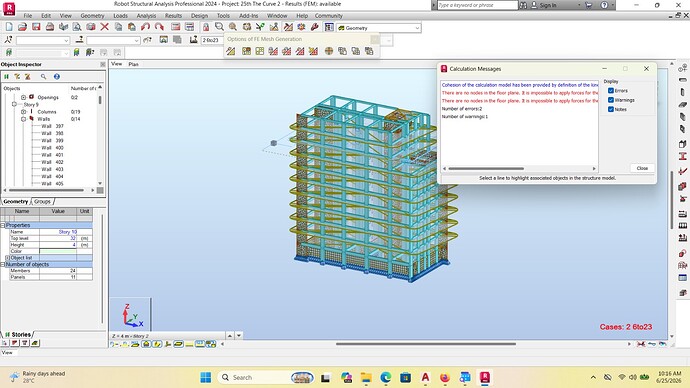This screenshot has height=388, width=690.
Task: Toggle the Errors display checkbox
Action: pos(611,91)
